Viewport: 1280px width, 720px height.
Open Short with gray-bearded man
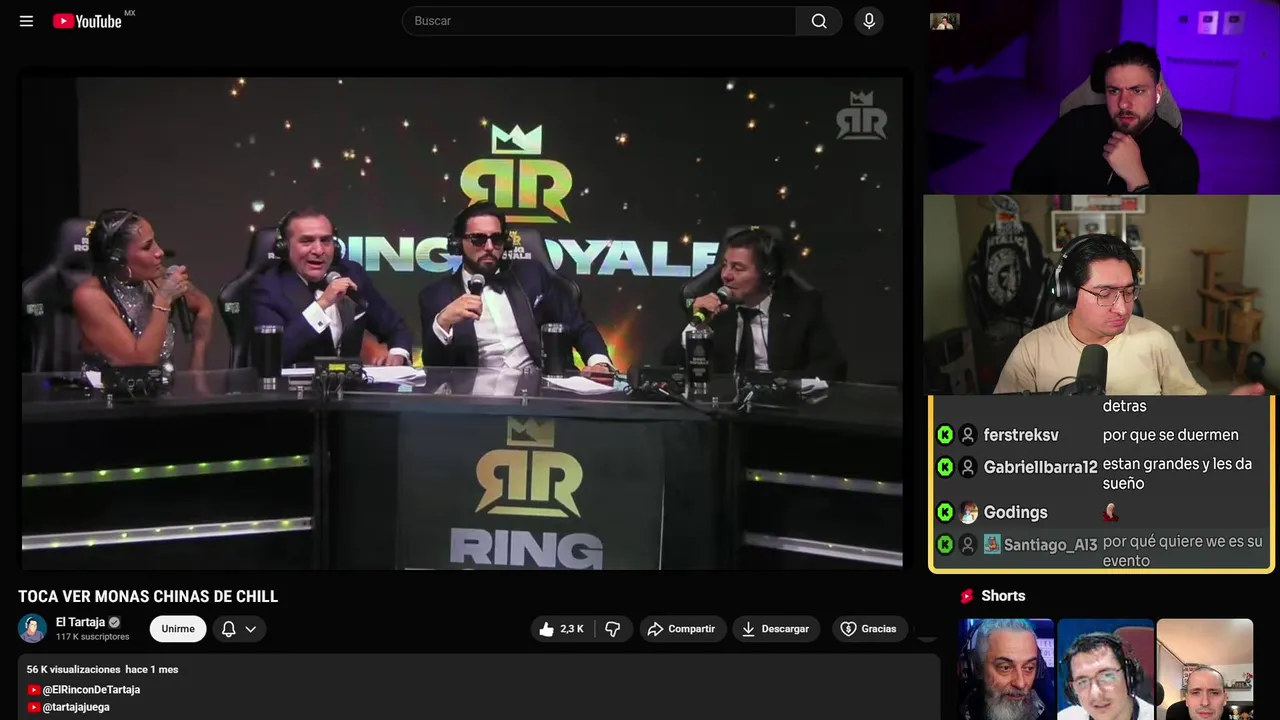coord(1006,669)
